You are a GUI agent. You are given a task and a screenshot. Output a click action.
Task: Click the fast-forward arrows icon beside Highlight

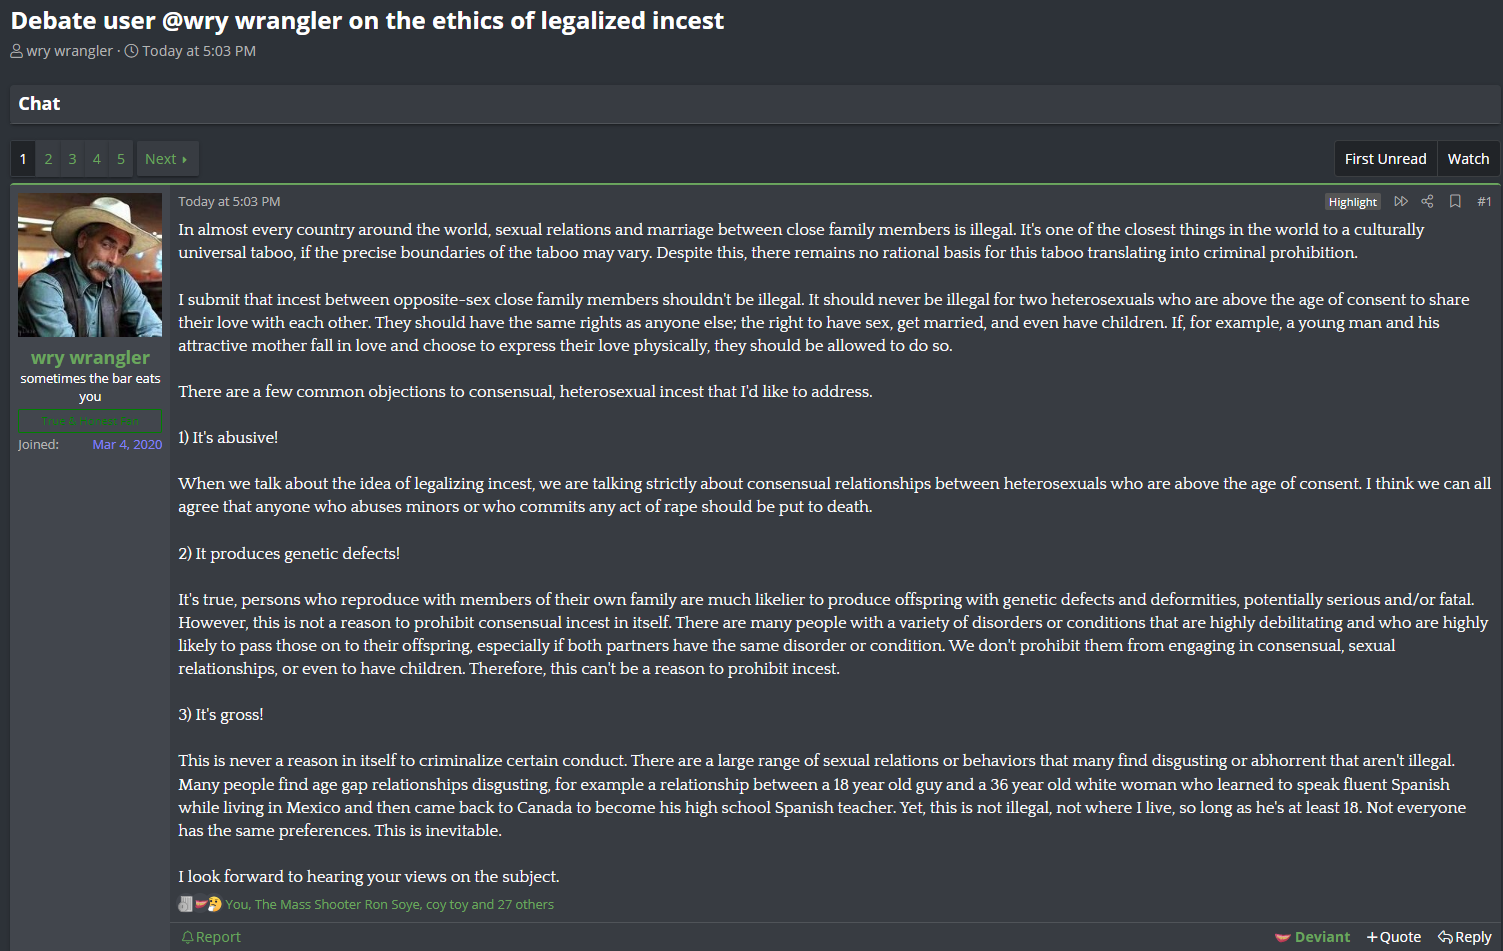[1401, 201]
